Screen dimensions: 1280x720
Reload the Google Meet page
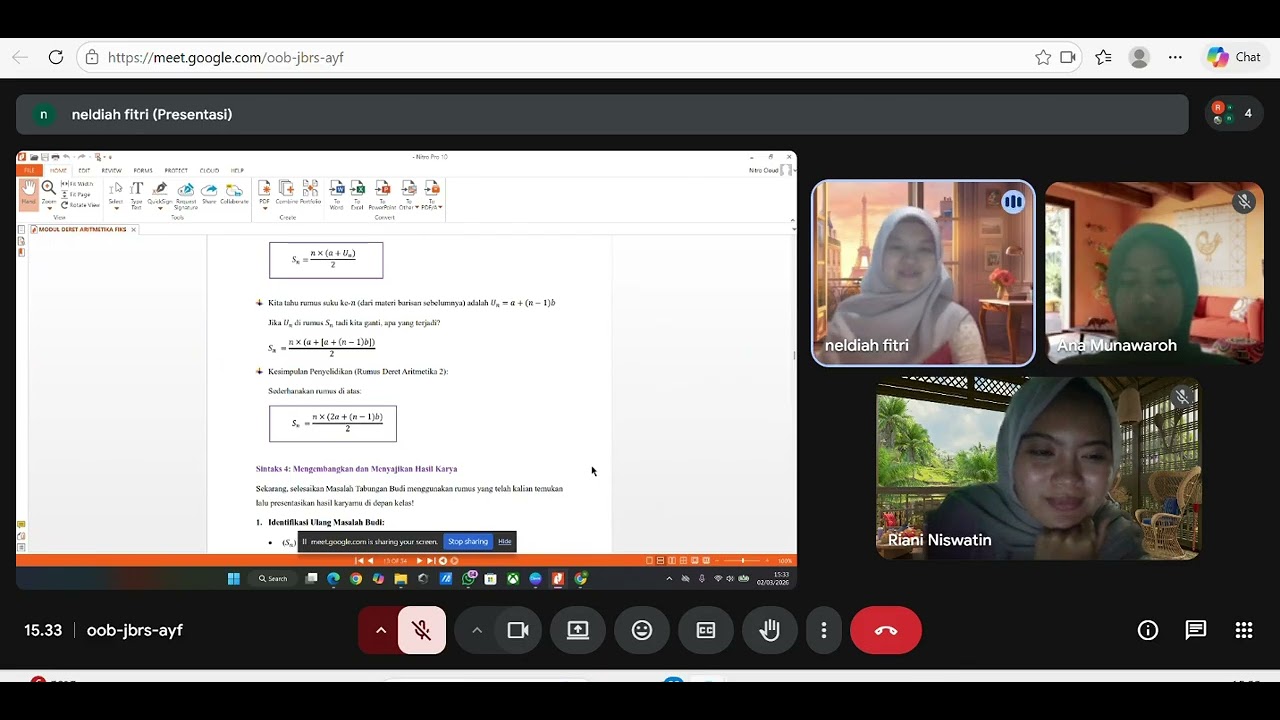[56, 57]
